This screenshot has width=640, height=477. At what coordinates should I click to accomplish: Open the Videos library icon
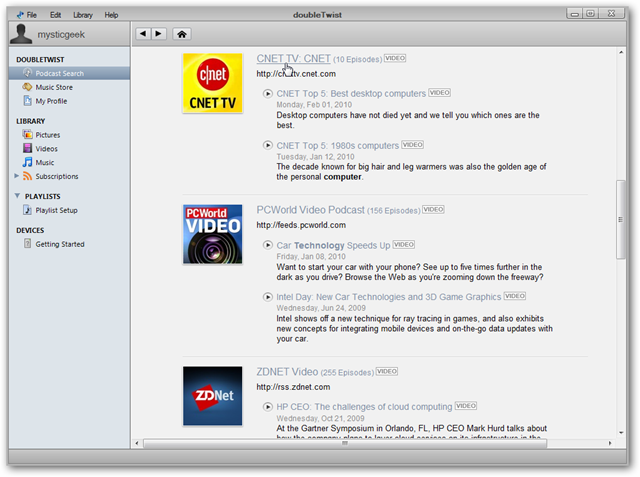coord(27,148)
